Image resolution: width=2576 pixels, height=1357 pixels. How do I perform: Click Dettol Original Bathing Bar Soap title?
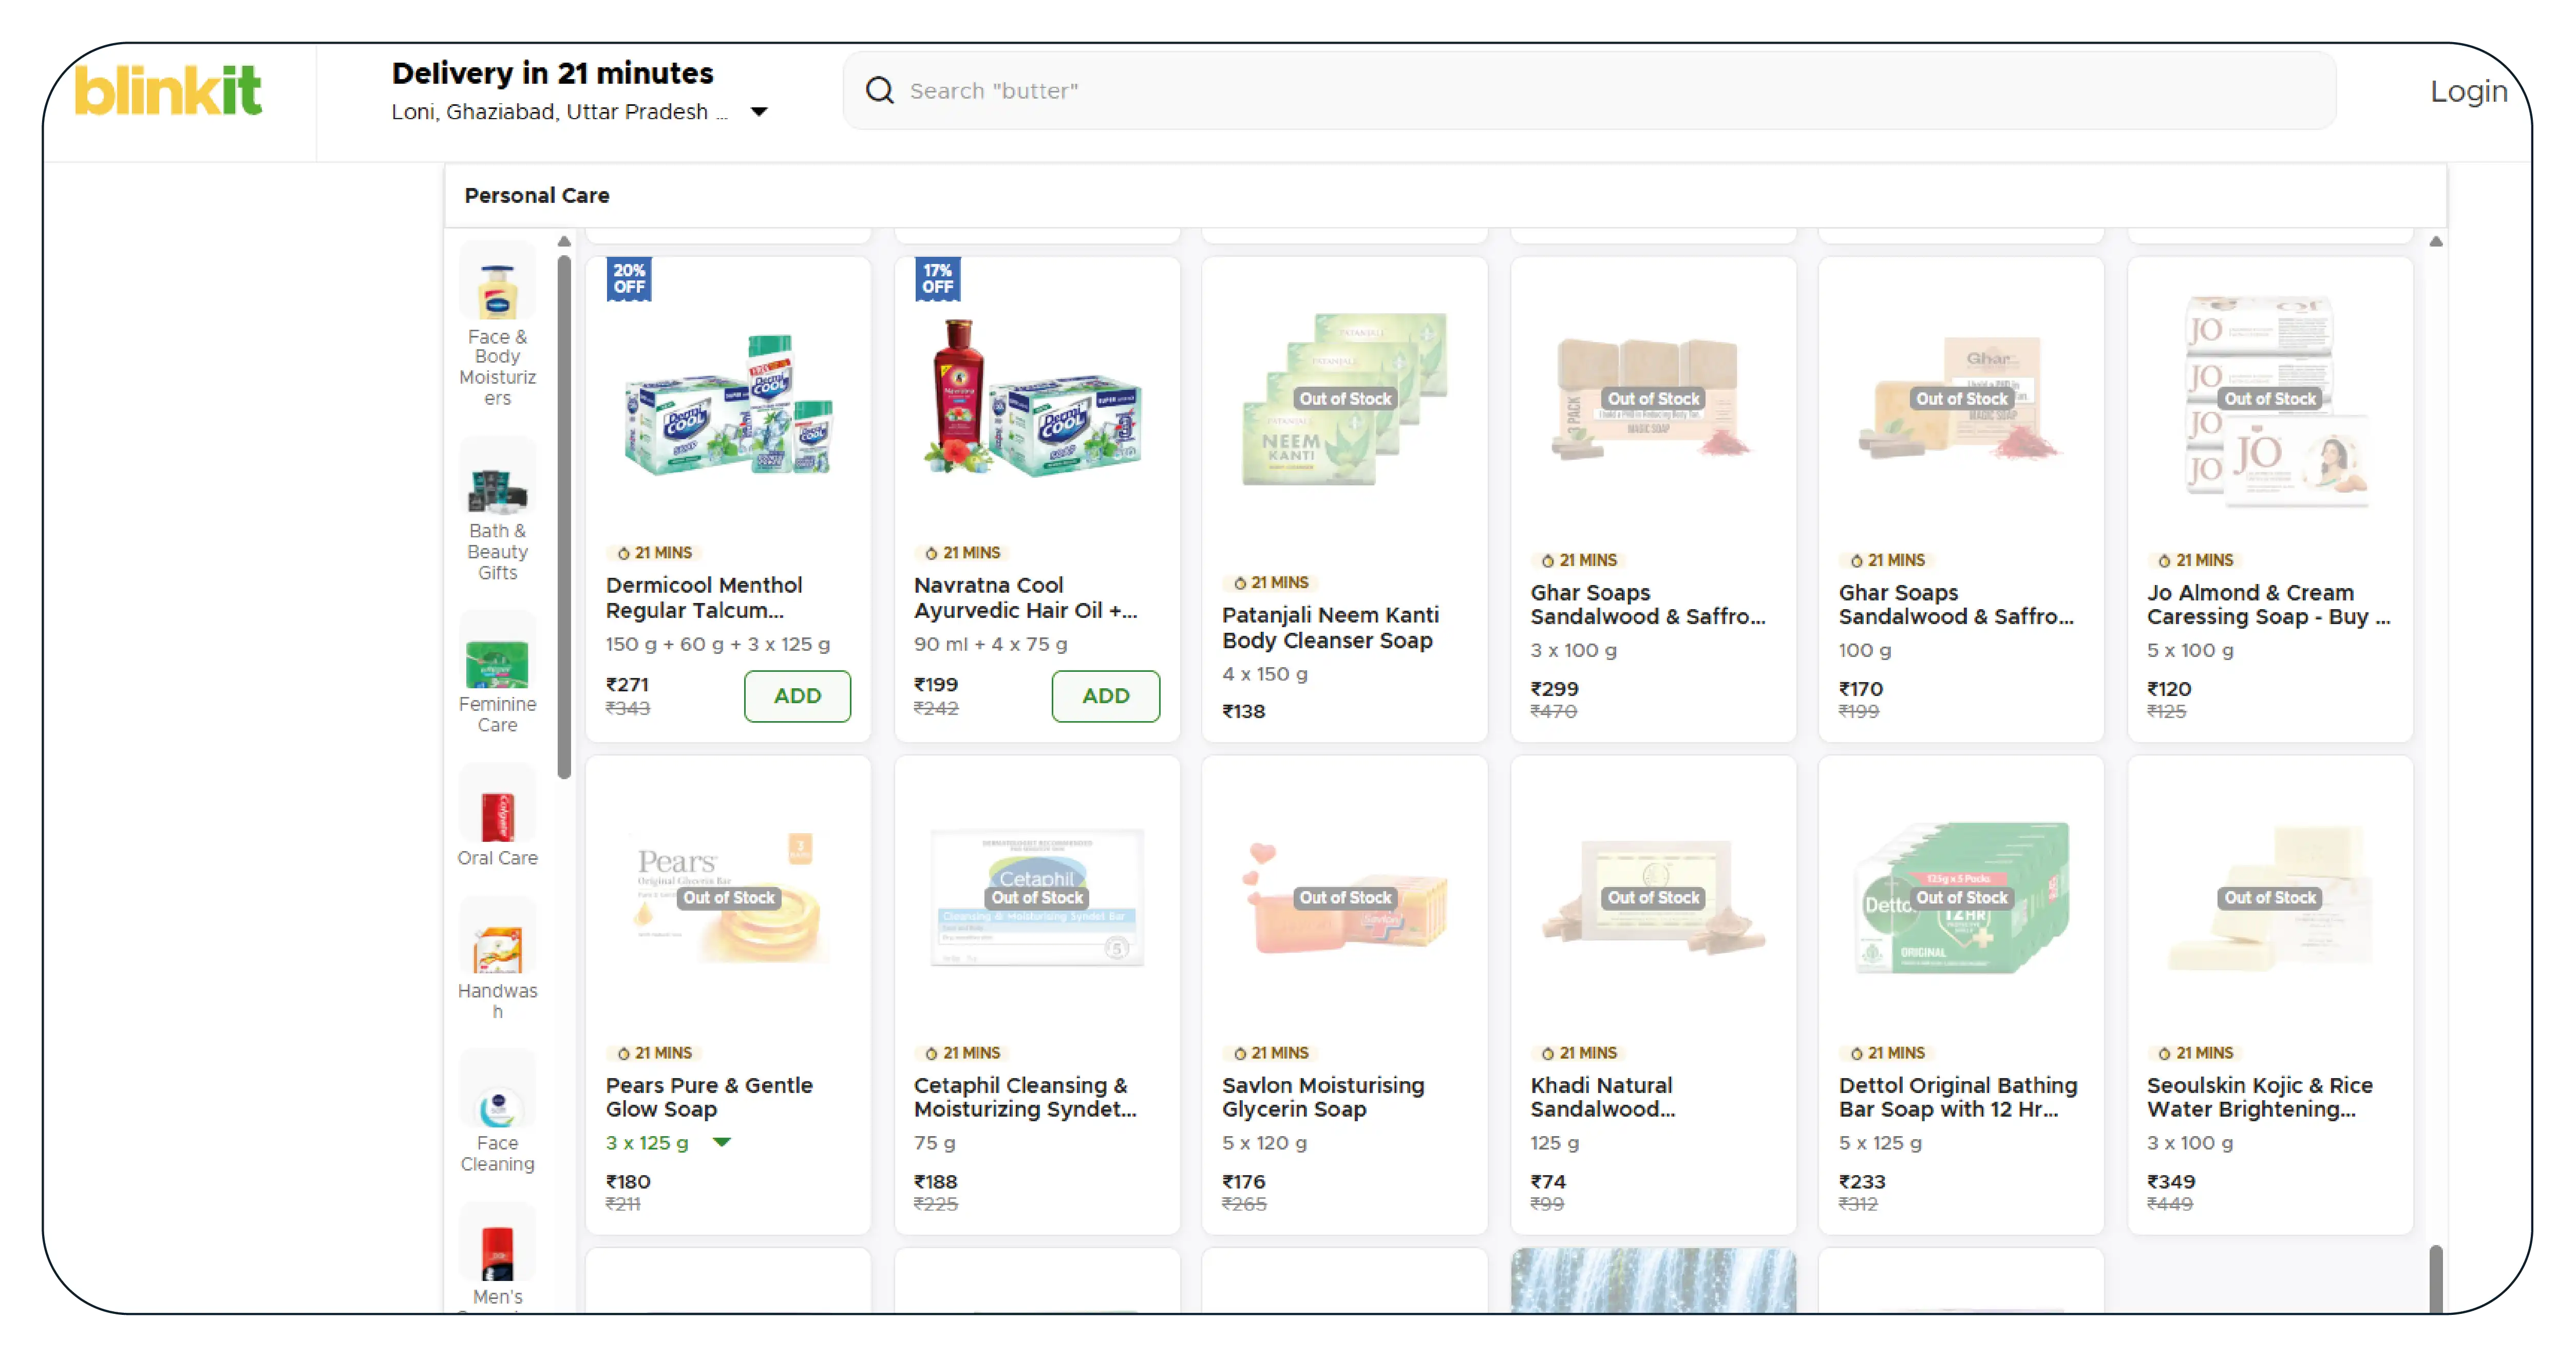coord(1957,1097)
